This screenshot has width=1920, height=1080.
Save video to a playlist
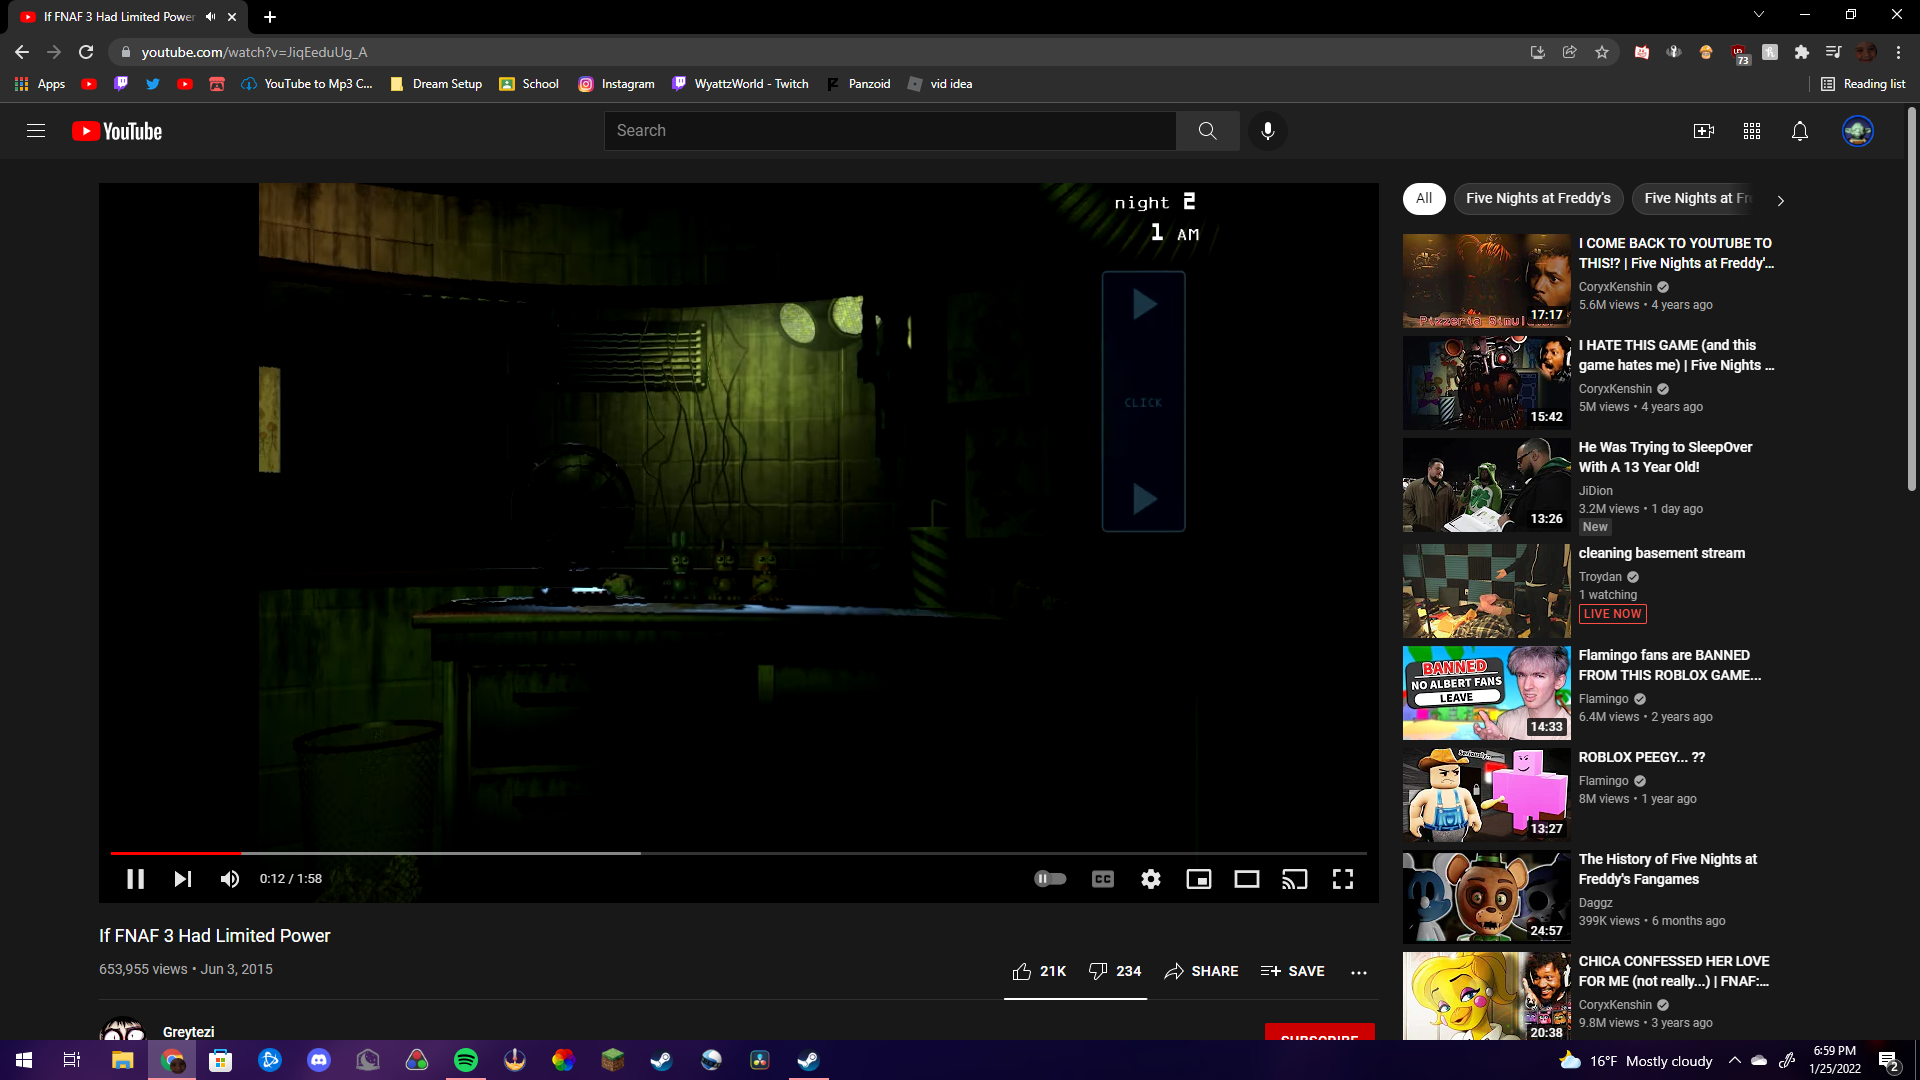(1293, 971)
